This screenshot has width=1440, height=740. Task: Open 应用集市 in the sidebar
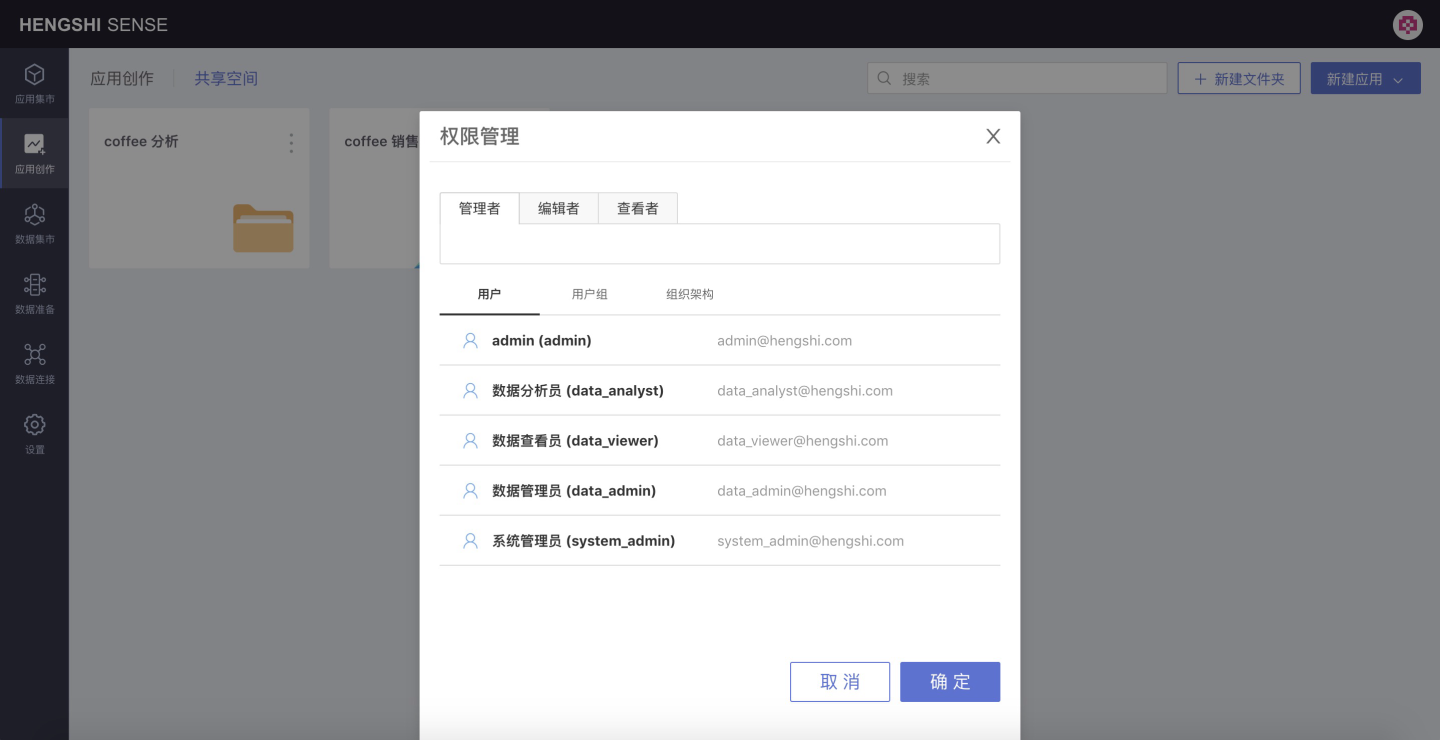click(x=34, y=83)
